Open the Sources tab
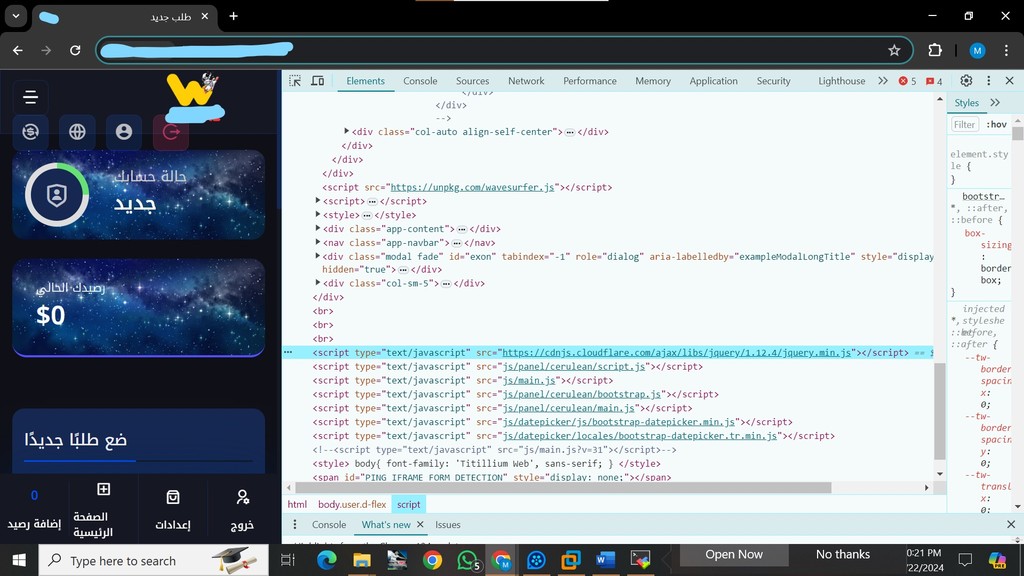 tap(472, 81)
